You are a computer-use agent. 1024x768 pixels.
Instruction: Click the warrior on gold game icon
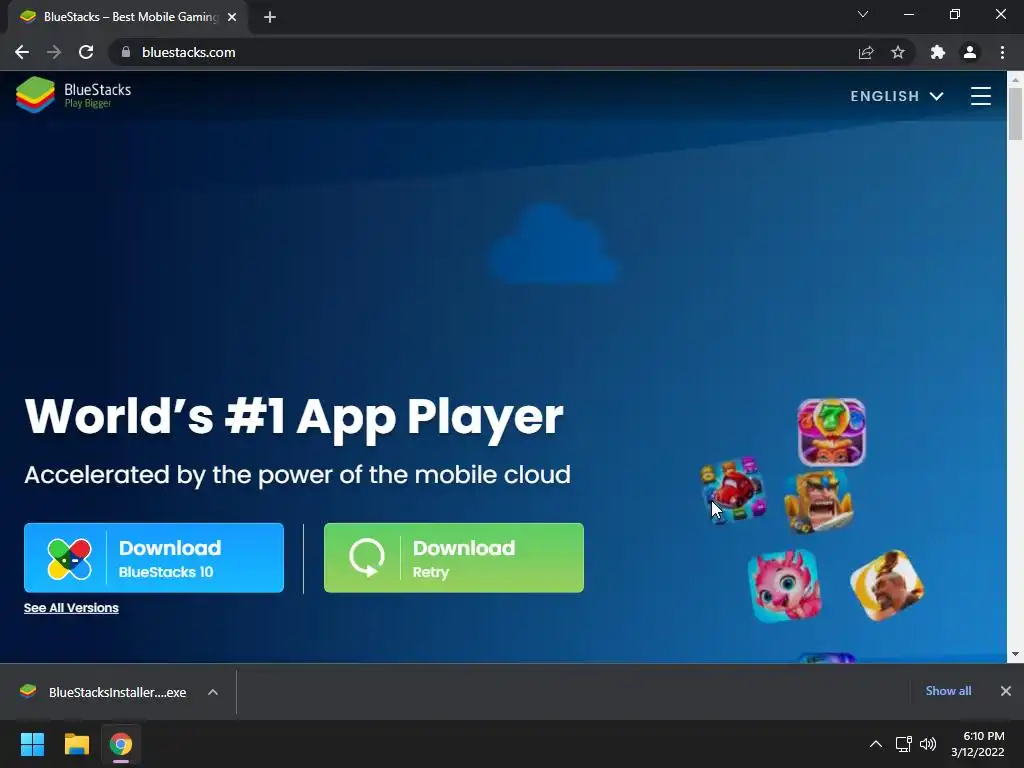tap(887, 585)
